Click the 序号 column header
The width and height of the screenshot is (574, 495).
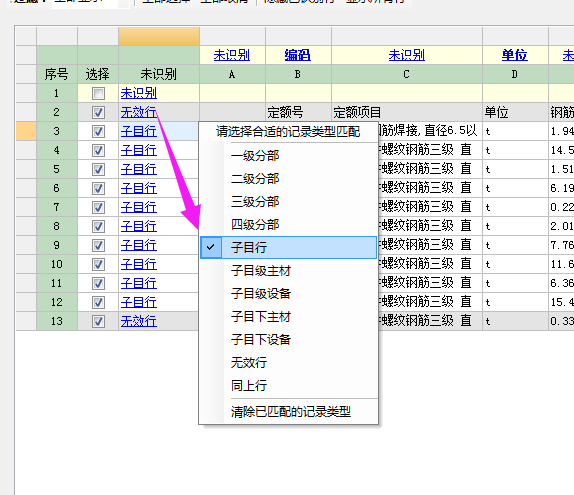coord(57,74)
